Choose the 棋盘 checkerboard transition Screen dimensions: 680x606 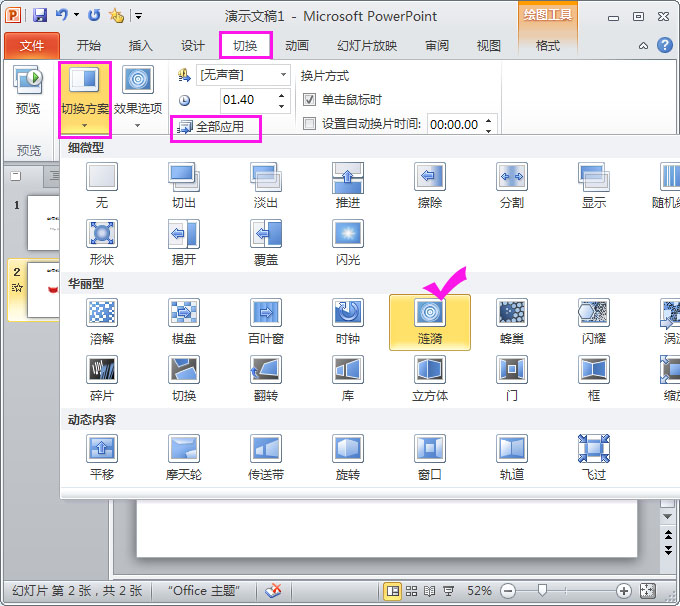pos(183,321)
